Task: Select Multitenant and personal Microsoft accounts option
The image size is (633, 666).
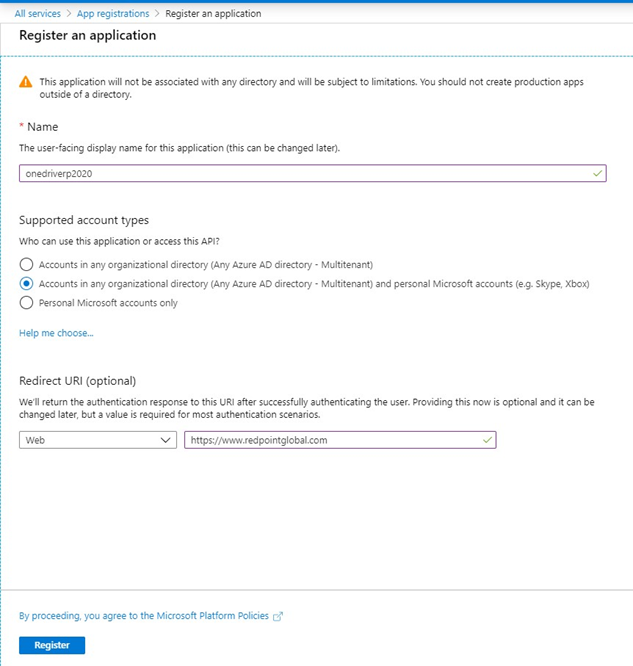Action: pos(26,283)
